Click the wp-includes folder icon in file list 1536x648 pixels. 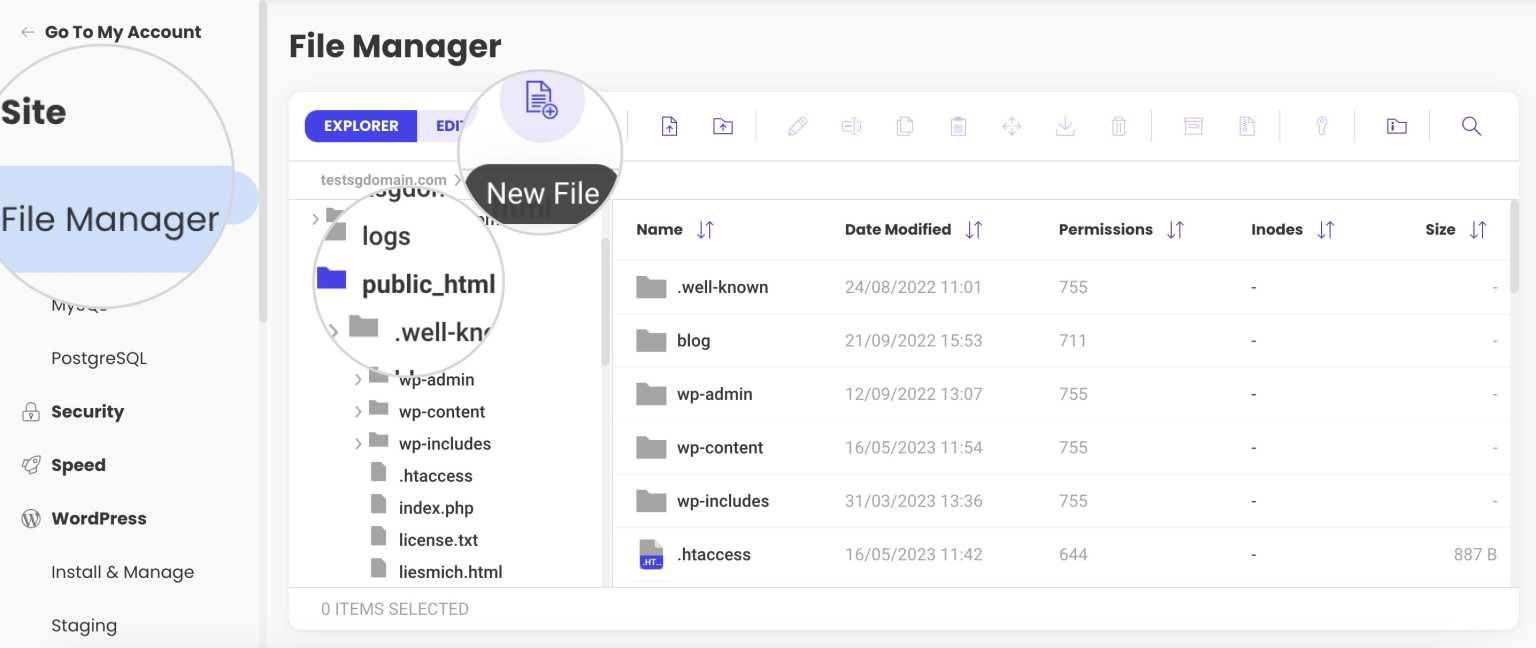pyautogui.click(x=651, y=501)
